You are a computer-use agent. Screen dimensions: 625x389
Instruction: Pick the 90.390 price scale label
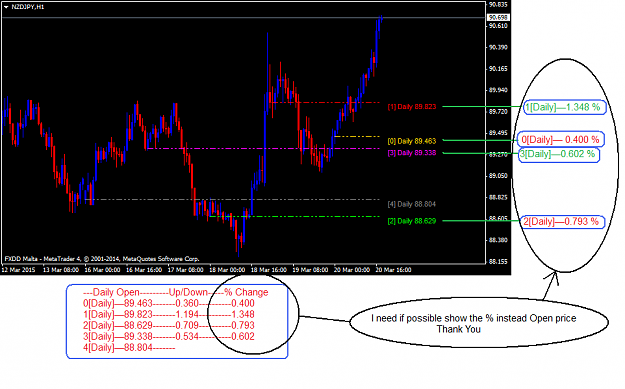pyautogui.click(x=498, y=47)
